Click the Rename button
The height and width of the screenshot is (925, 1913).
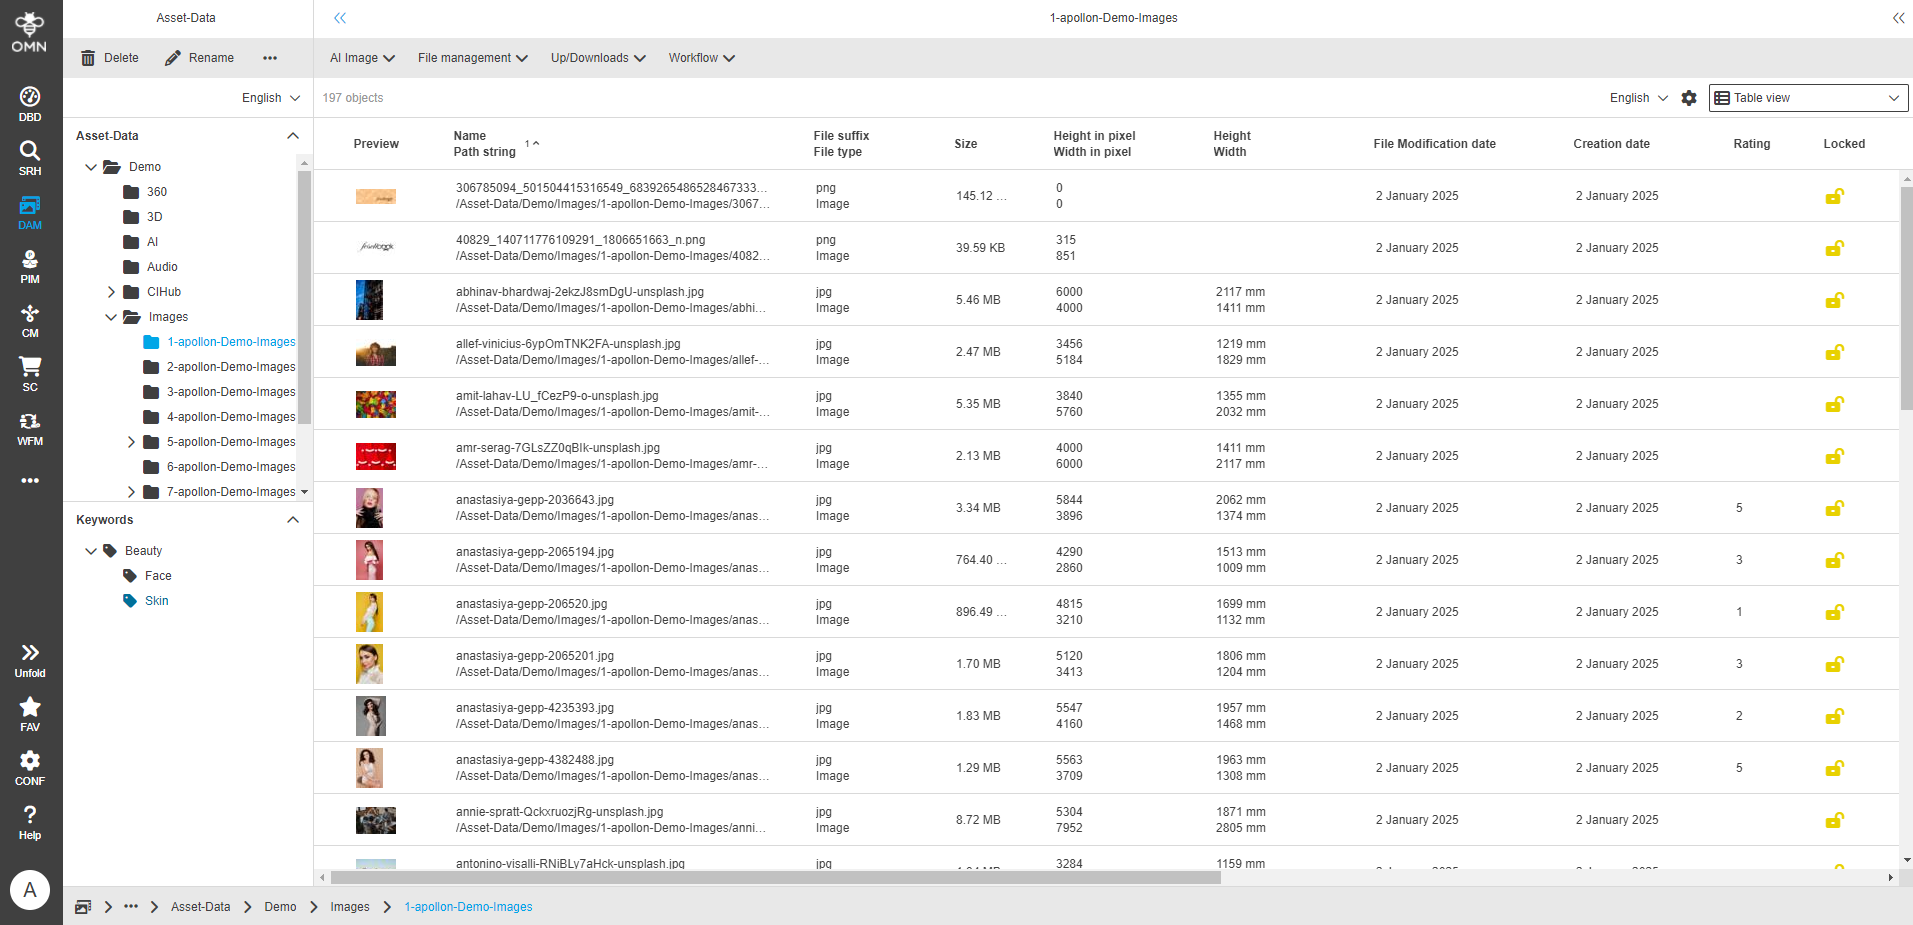199,57
